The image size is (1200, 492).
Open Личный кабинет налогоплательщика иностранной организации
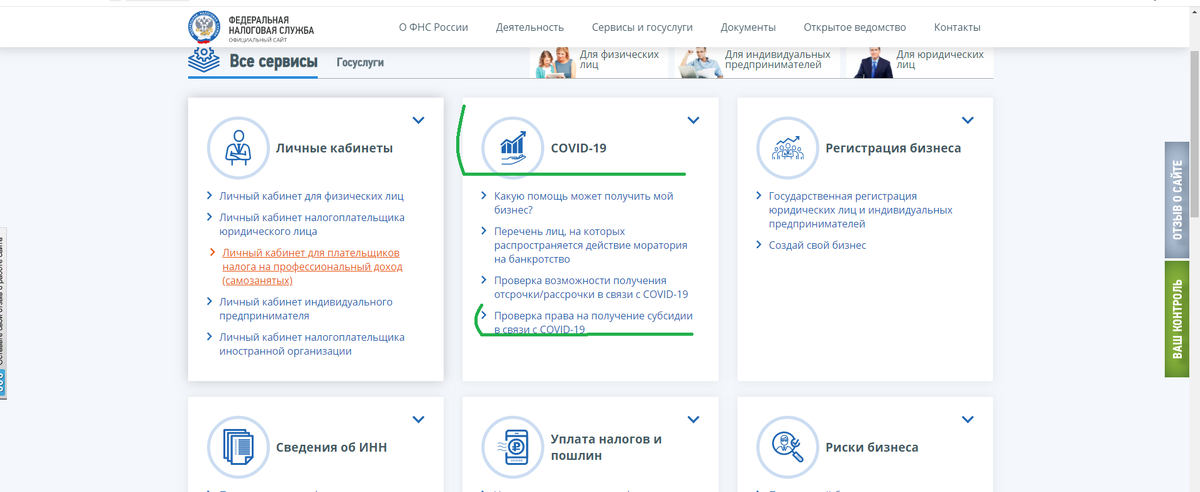coord(312,344)
